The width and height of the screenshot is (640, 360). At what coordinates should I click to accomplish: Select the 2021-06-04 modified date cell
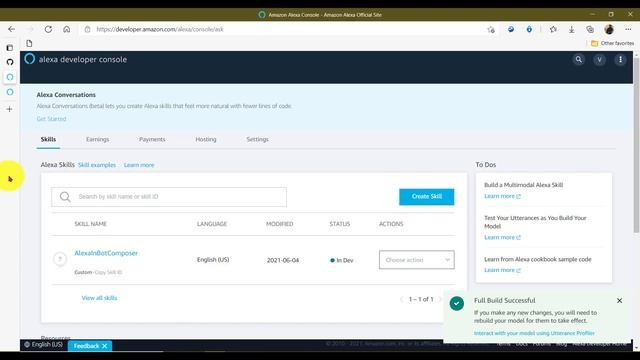coord(283,260)
